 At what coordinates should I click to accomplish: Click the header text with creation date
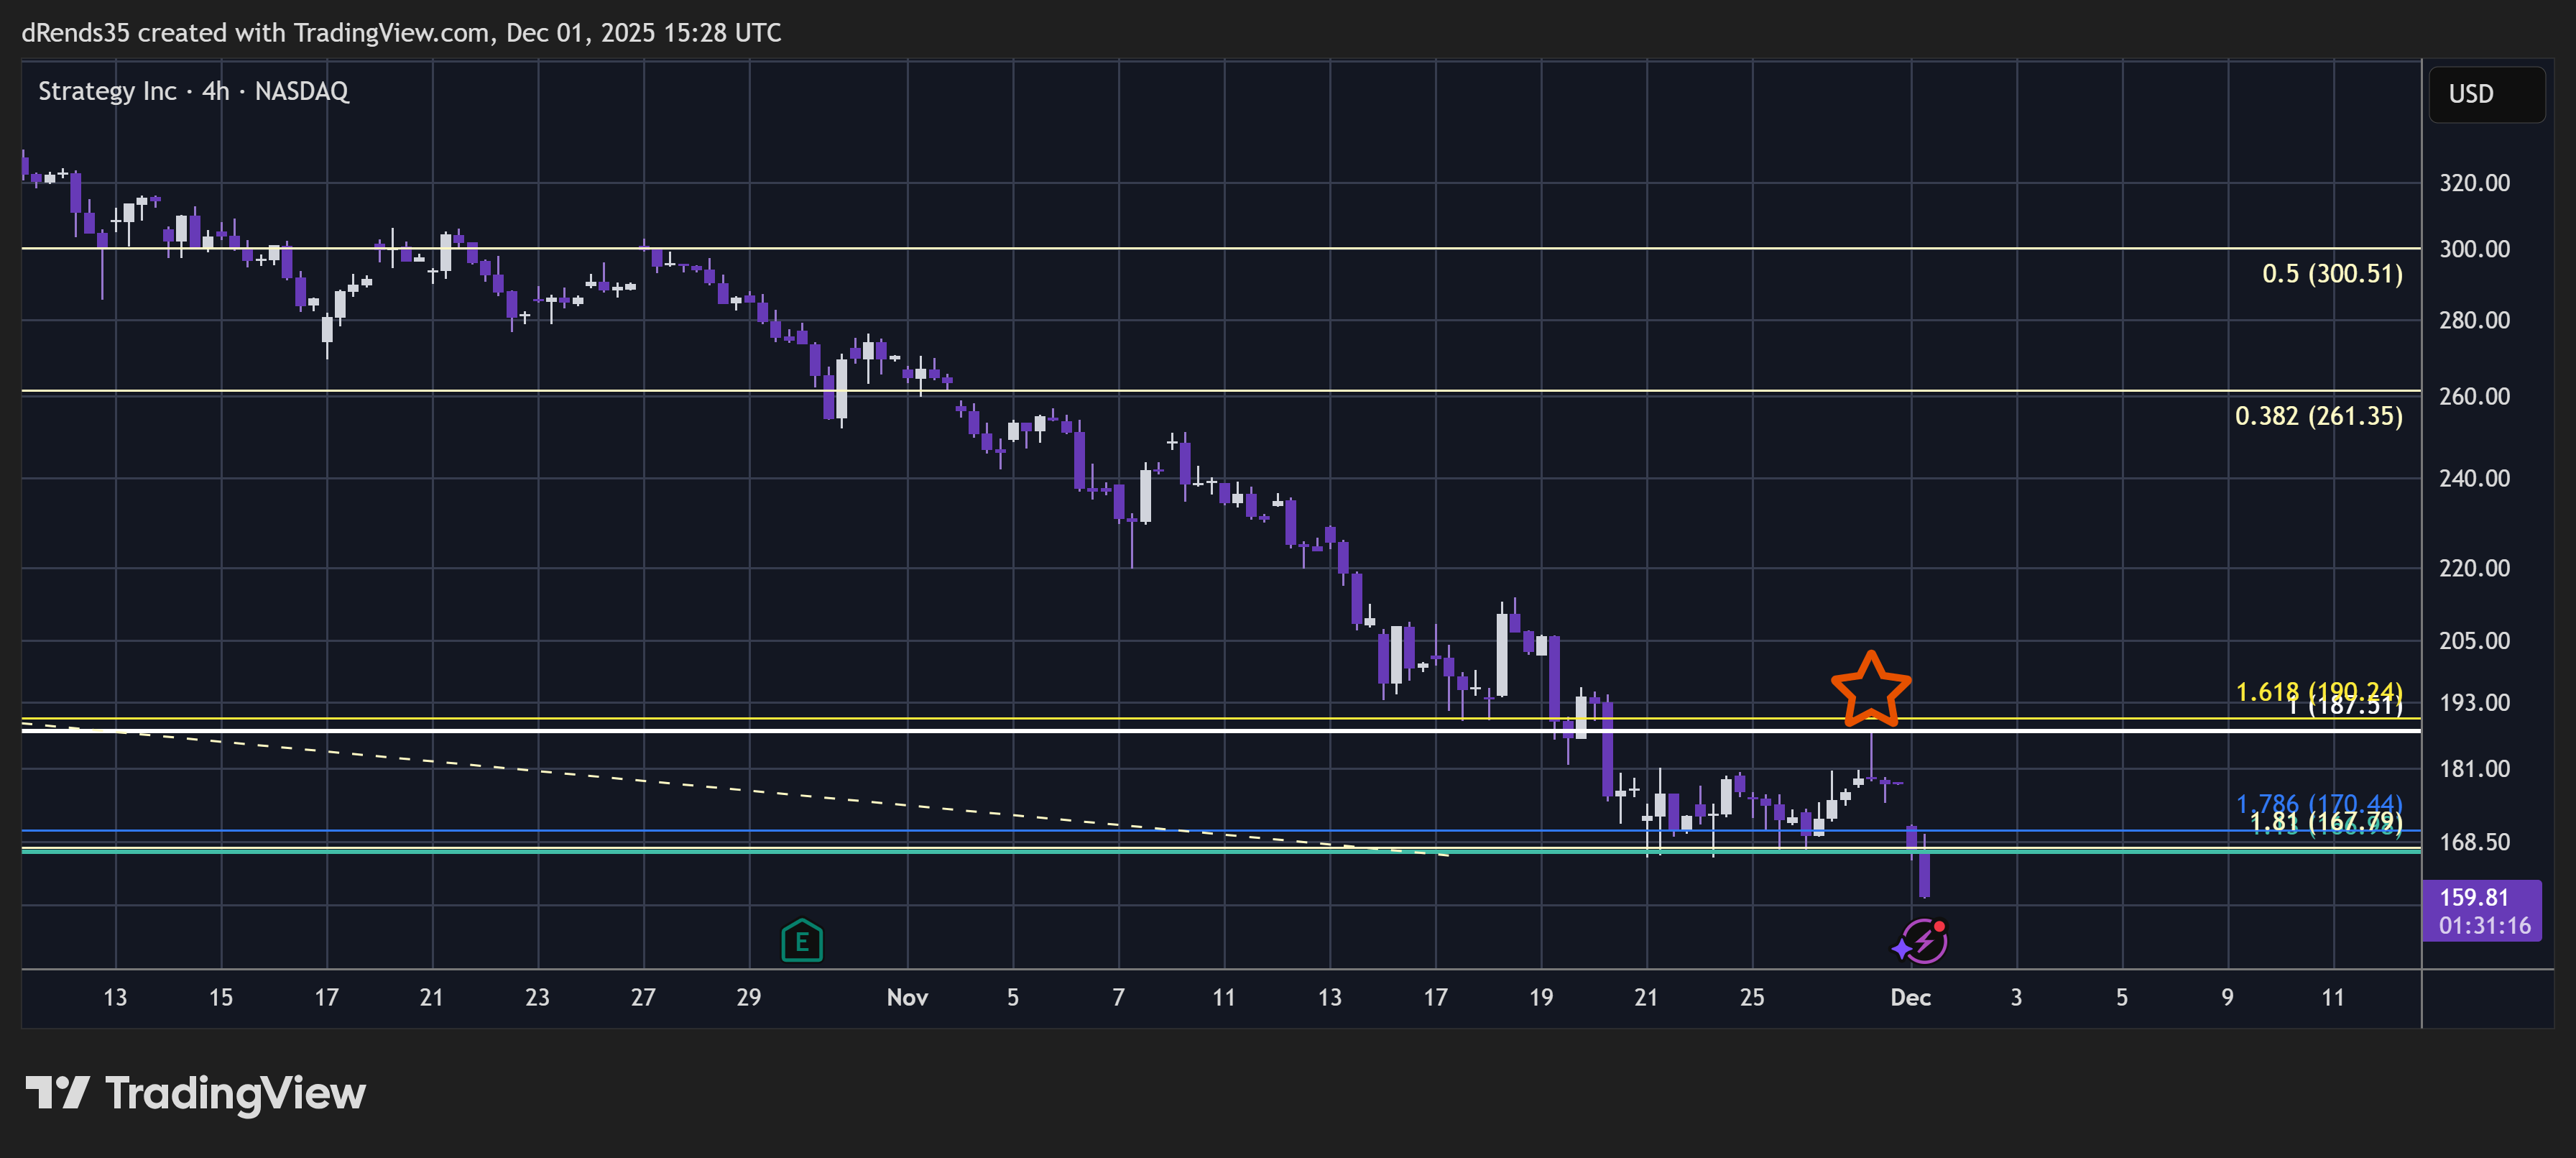[401, 33]
